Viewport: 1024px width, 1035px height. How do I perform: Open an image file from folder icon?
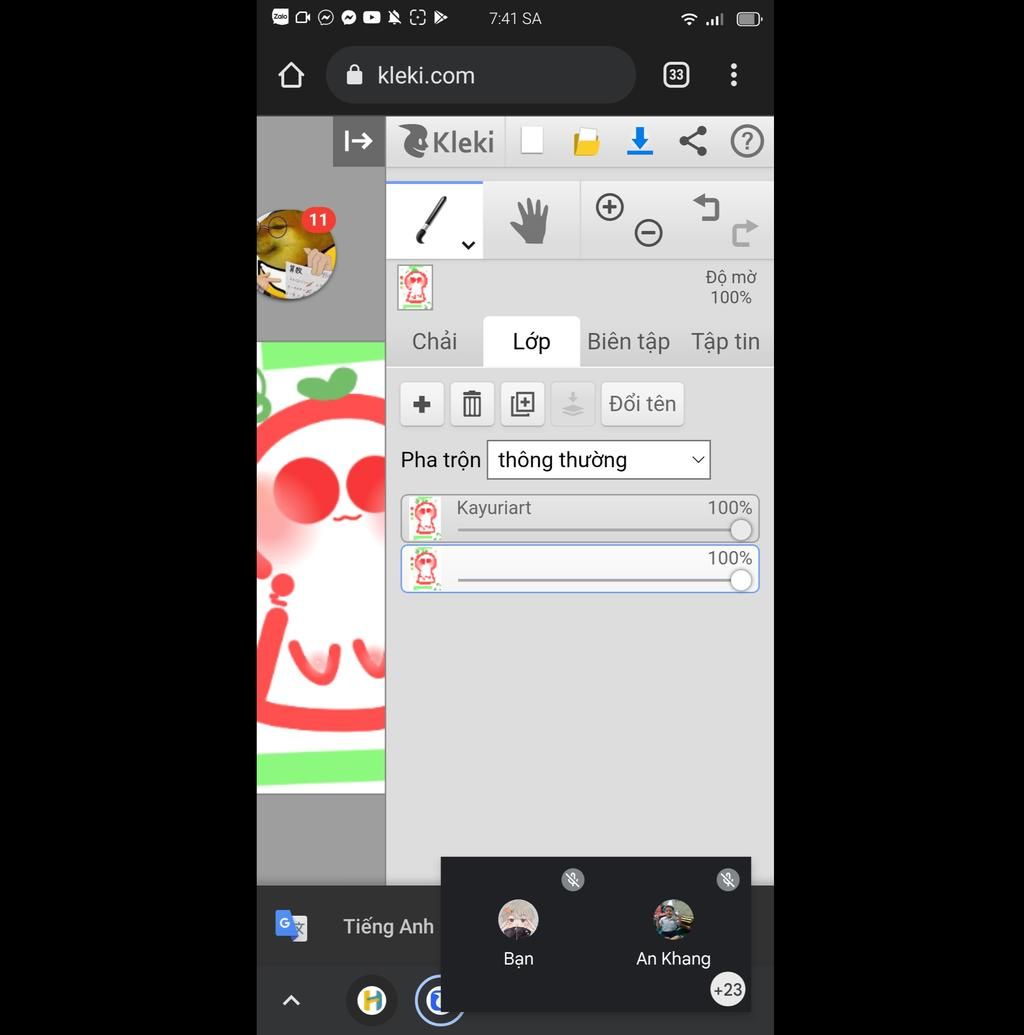586,141
